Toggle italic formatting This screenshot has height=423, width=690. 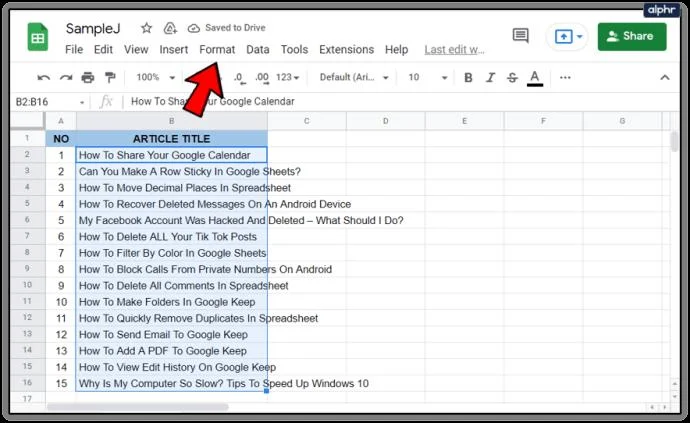[490, 77]
